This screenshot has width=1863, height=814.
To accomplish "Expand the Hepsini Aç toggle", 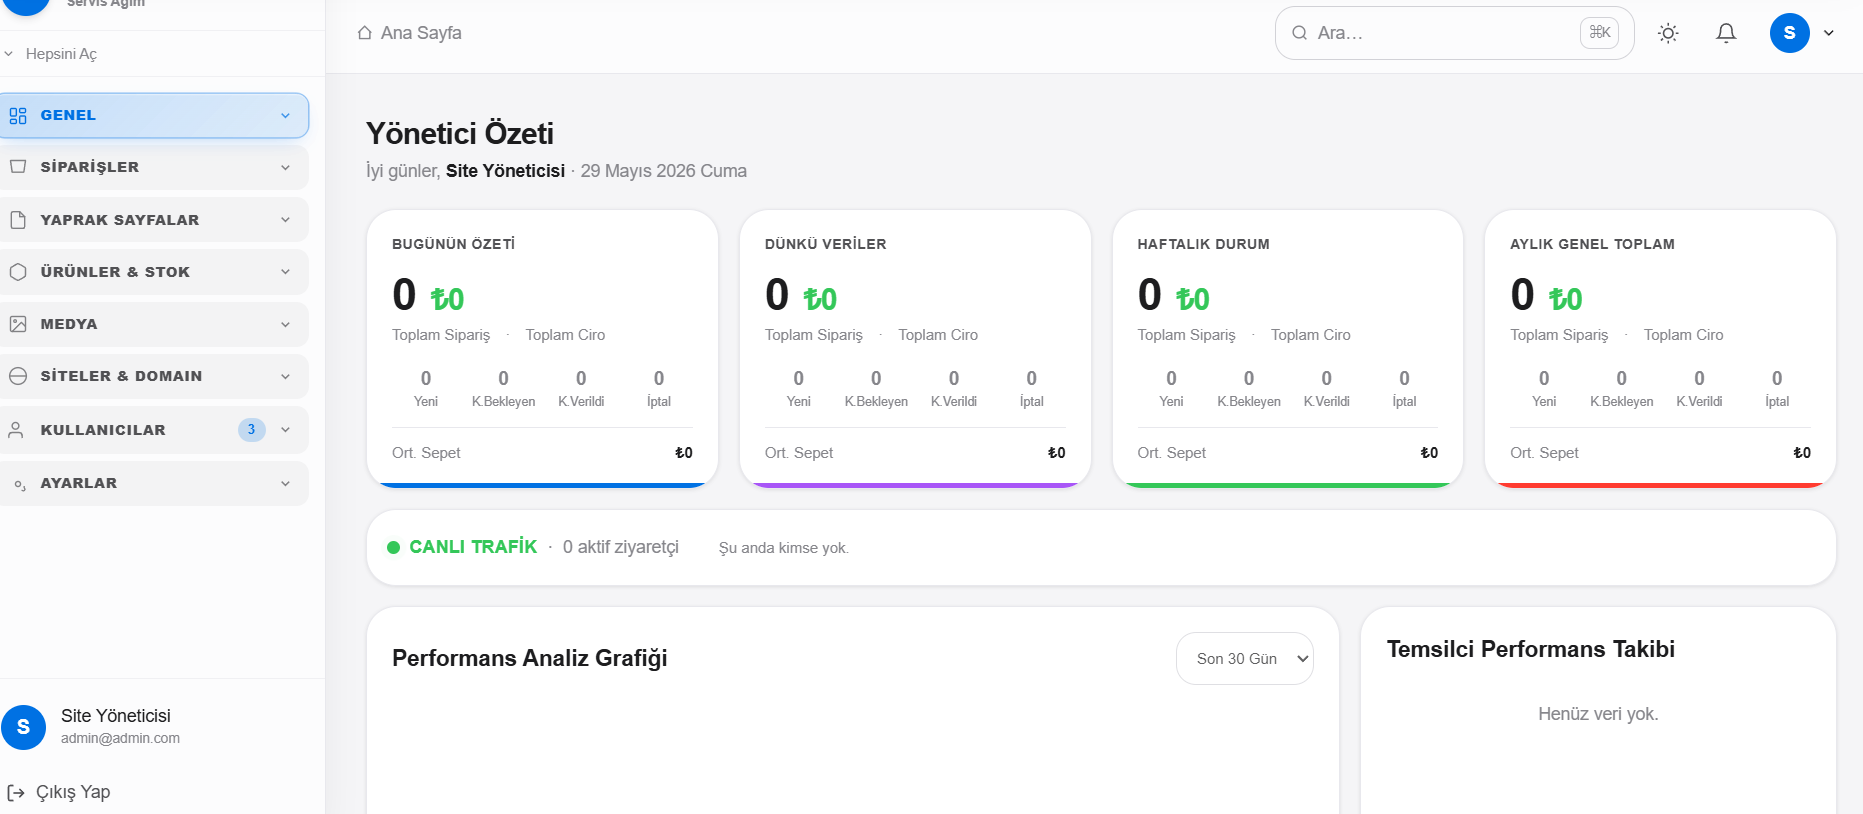I will (51, 54).
